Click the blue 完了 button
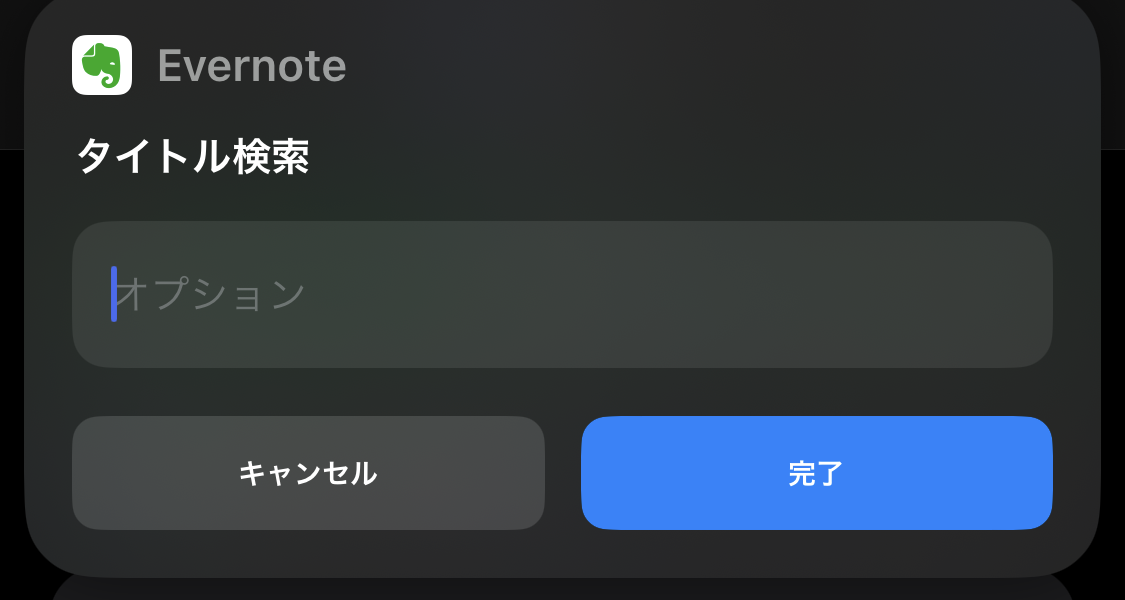The width and height of the screenshot is (1125, 600). click(816, 473)
